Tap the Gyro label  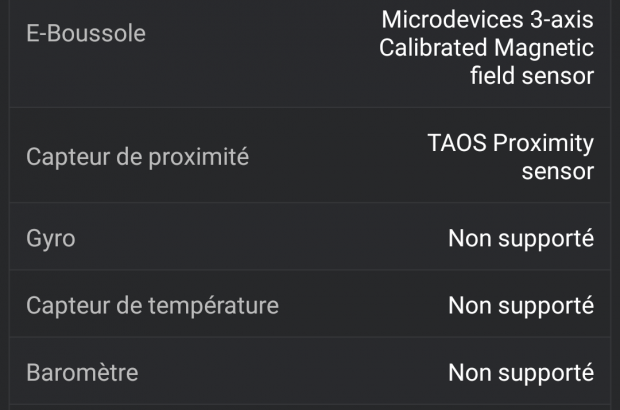click(50, 238)
